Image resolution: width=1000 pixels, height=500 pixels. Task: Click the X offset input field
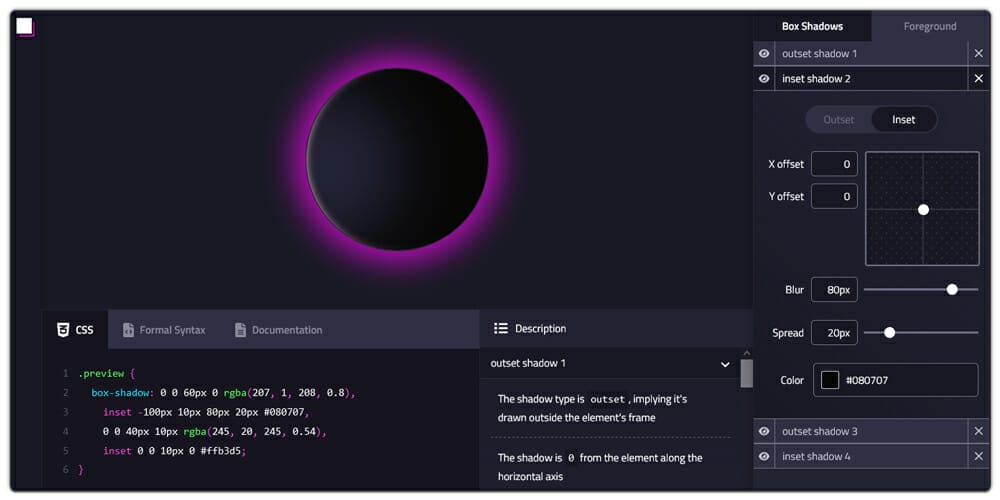coord(834,164)
